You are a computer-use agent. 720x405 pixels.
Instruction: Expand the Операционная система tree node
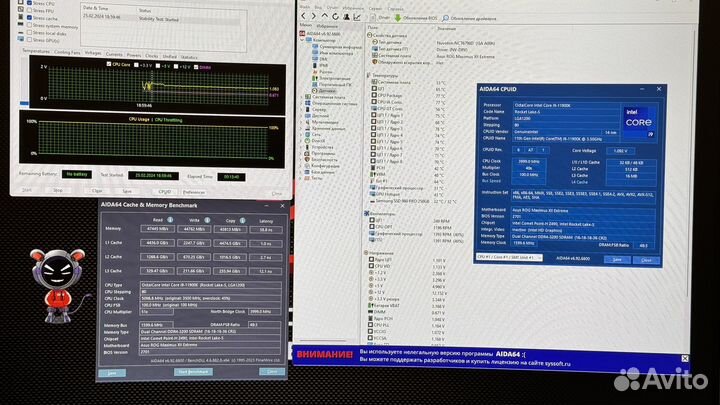[x=302, y=103]
